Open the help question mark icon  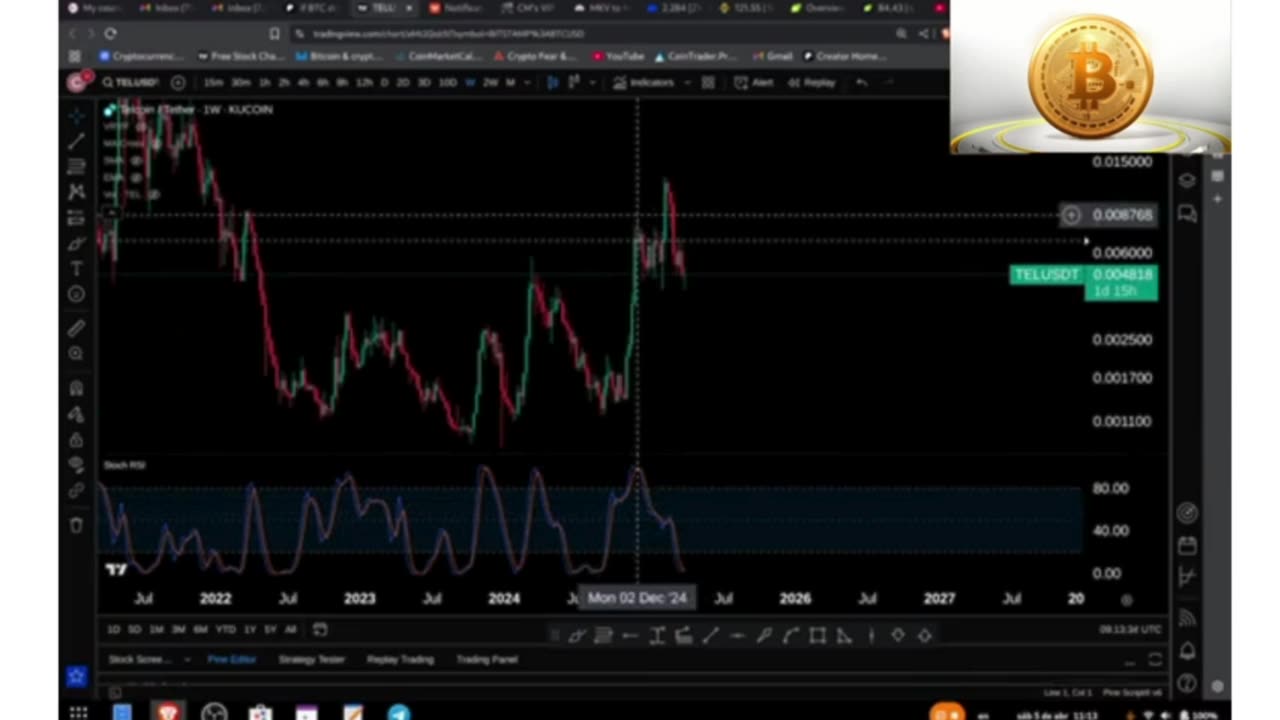pos(1187,685)
